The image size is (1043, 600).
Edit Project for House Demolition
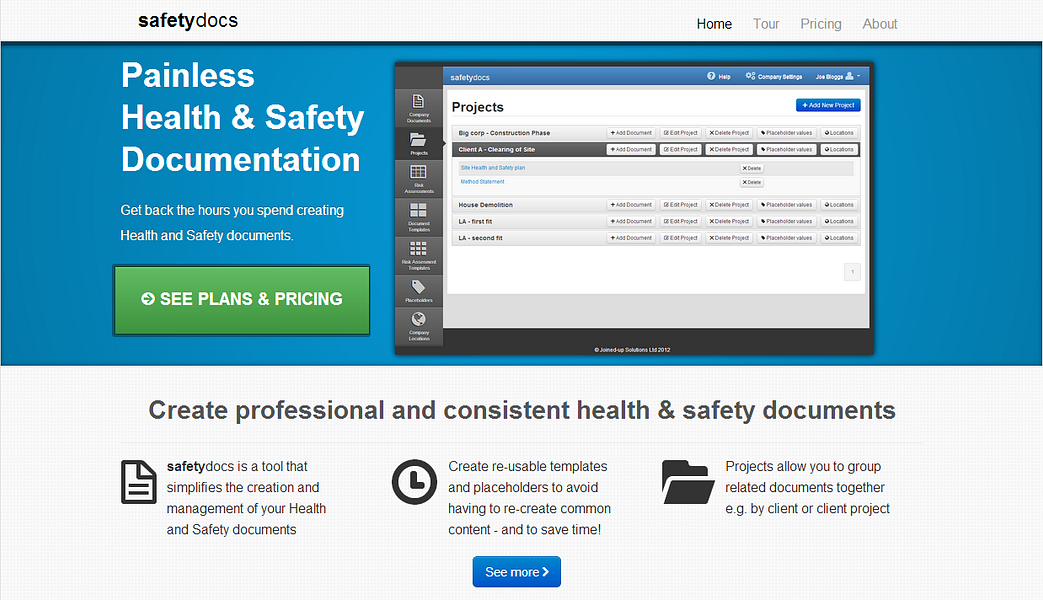point(680,205)
